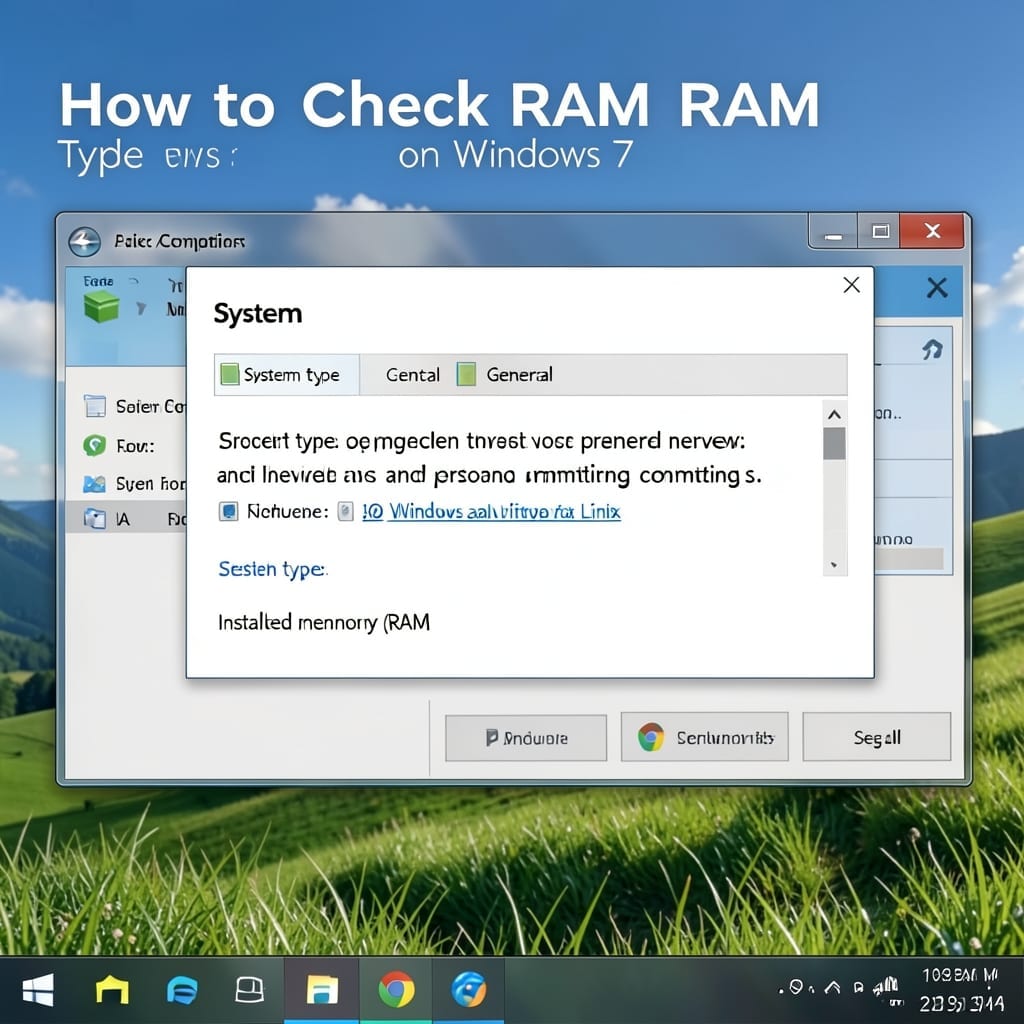Switch to the 'System type' tab
This screenshot has height=1024, width=1024.
tap(287, 375)
